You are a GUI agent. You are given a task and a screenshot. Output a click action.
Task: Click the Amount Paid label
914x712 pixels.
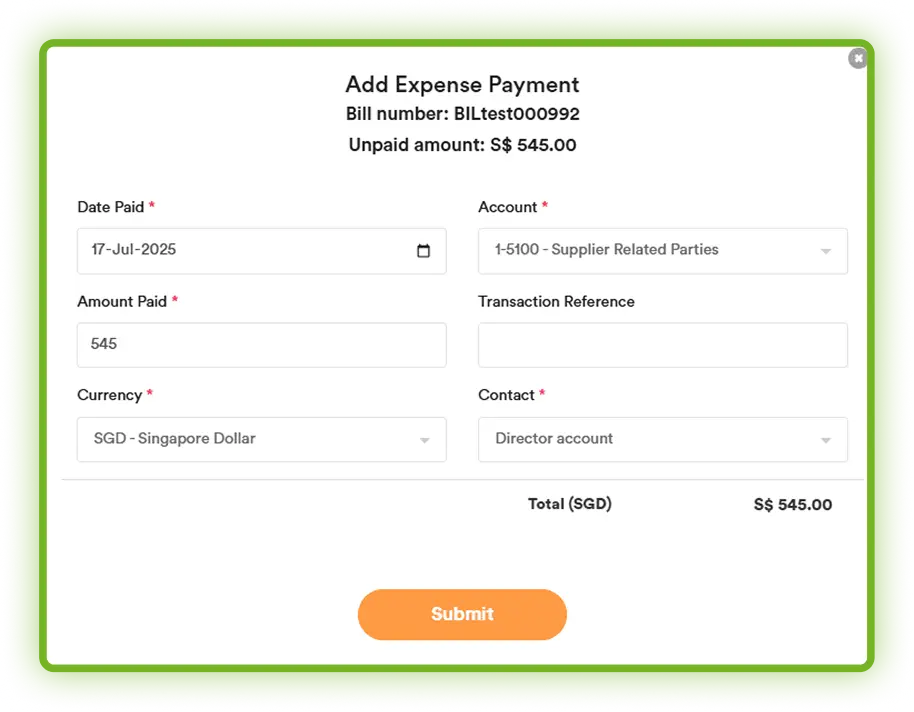click(x=122, y=301)
